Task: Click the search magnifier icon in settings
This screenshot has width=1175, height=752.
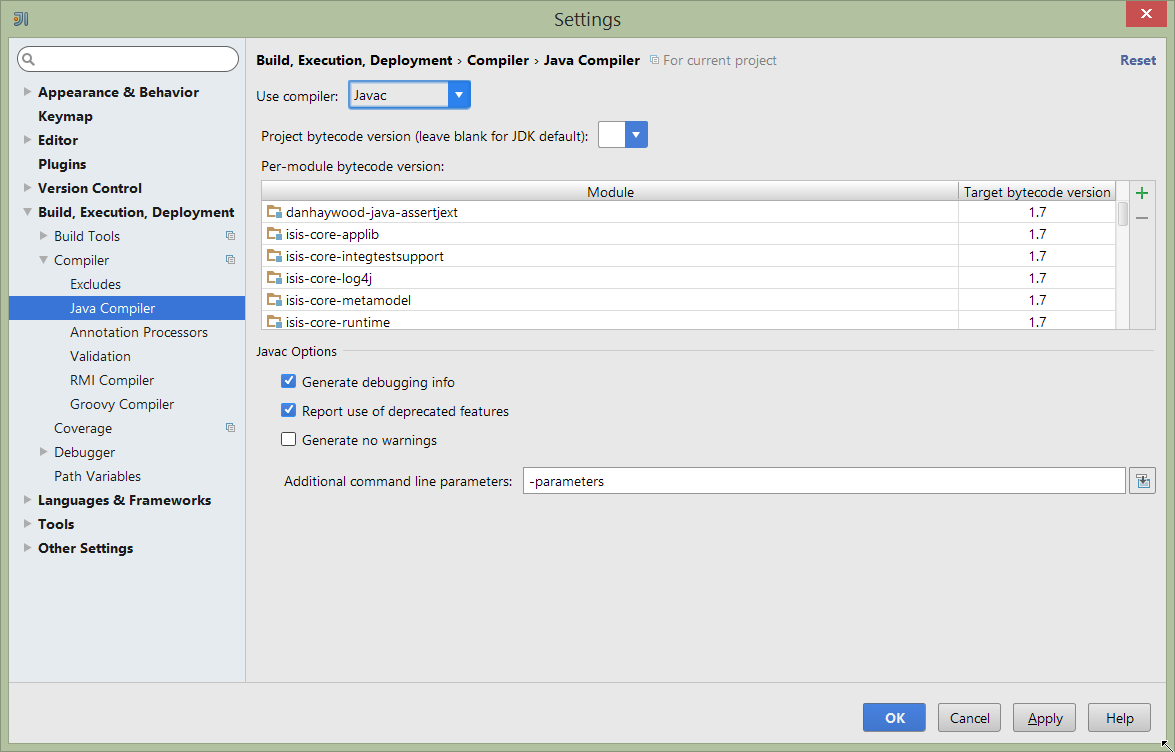Action: (28, 59)
